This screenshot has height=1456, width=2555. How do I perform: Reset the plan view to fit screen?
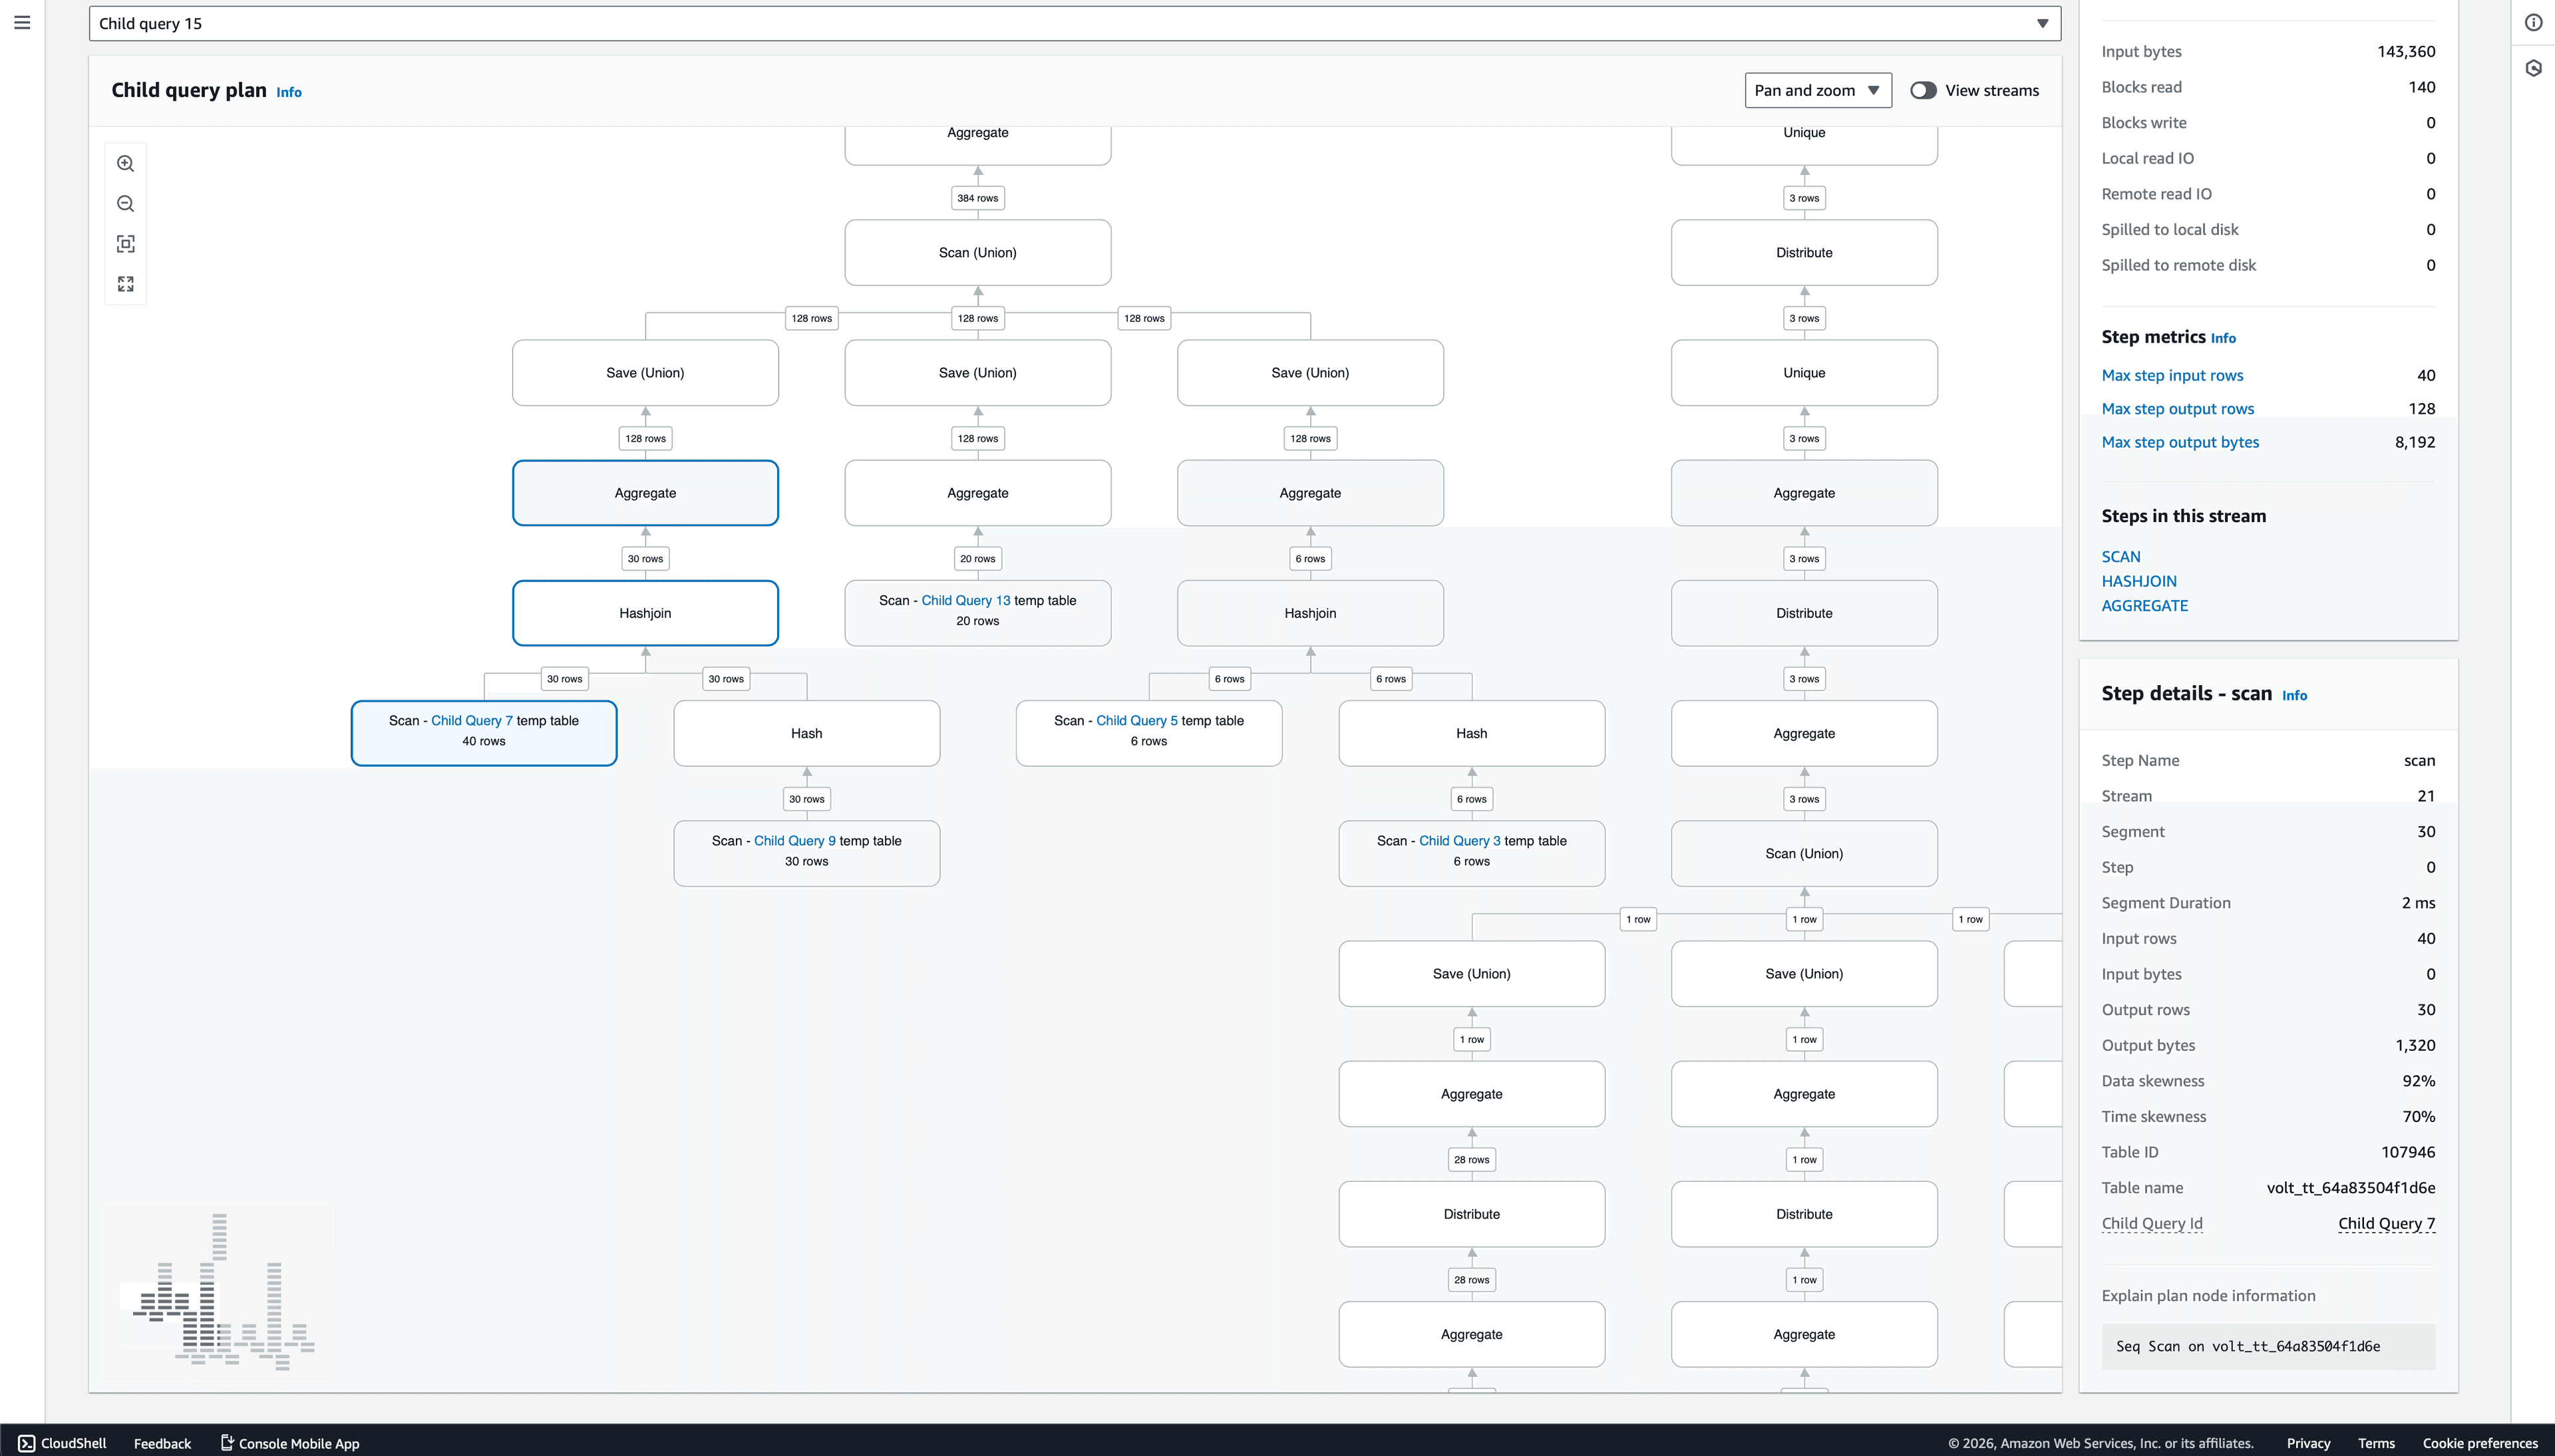[126, 243]
